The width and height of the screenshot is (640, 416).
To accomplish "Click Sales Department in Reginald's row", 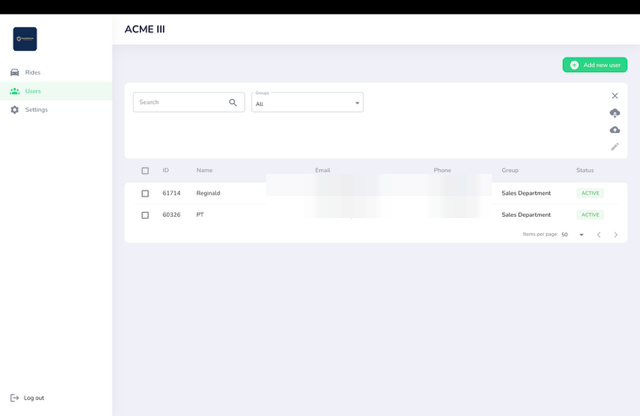I will [526, 193].
